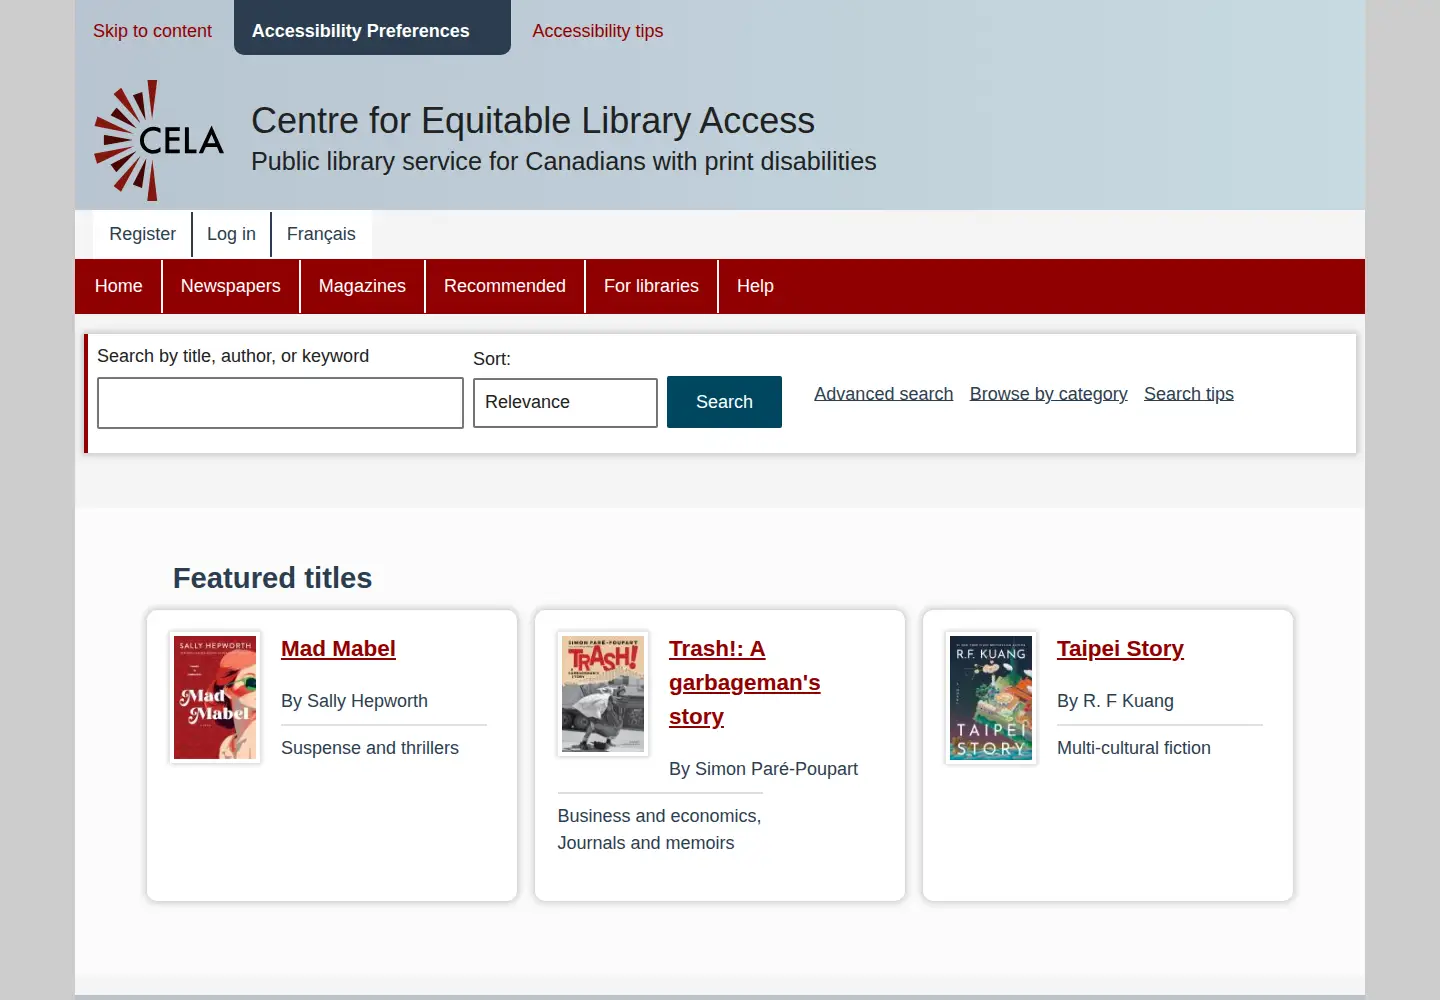Open Browse by category link
This screenshot has height=1000, width=1440.
click(1048, 394)
